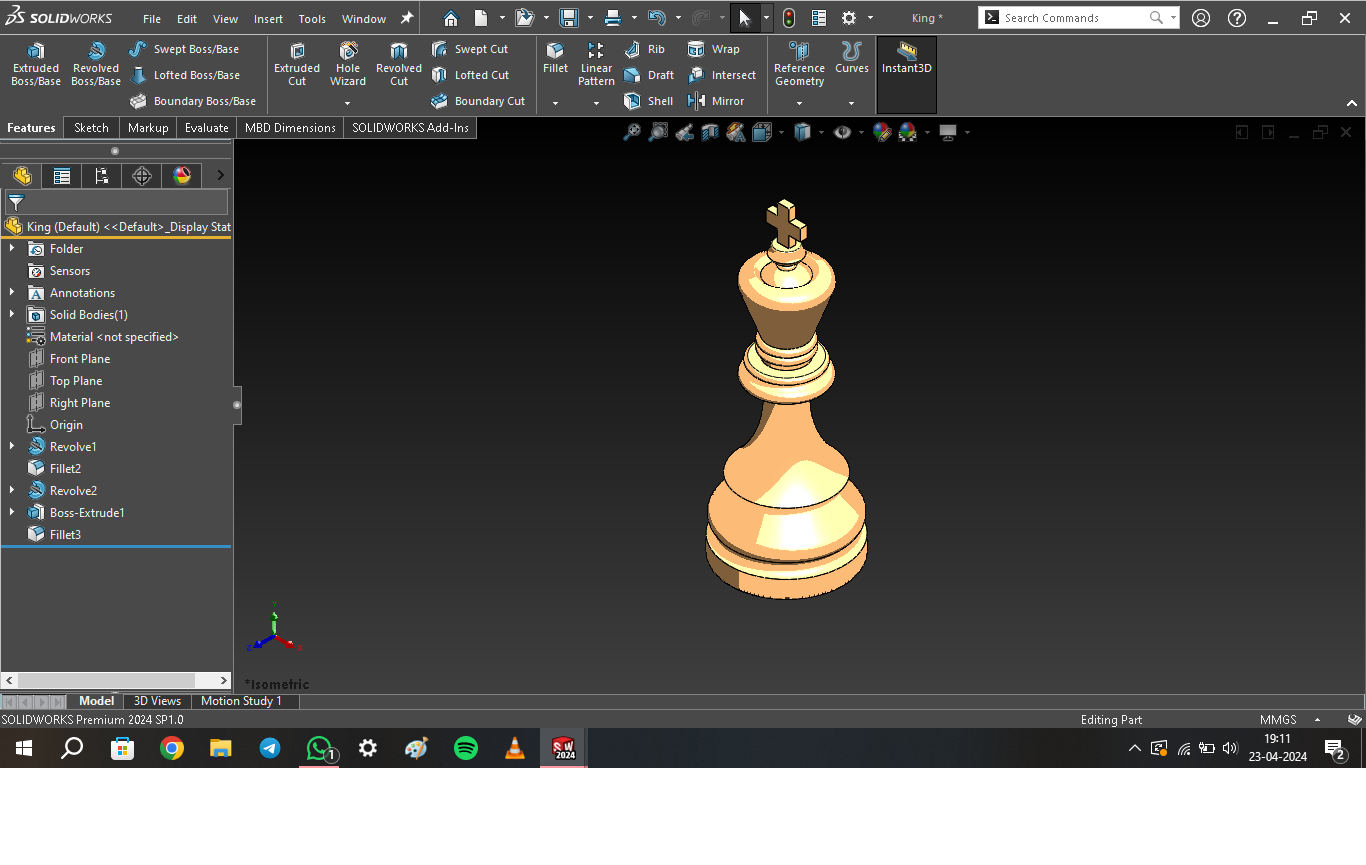Open the Tools menu
1366x865 pixels.
(312, 19)
